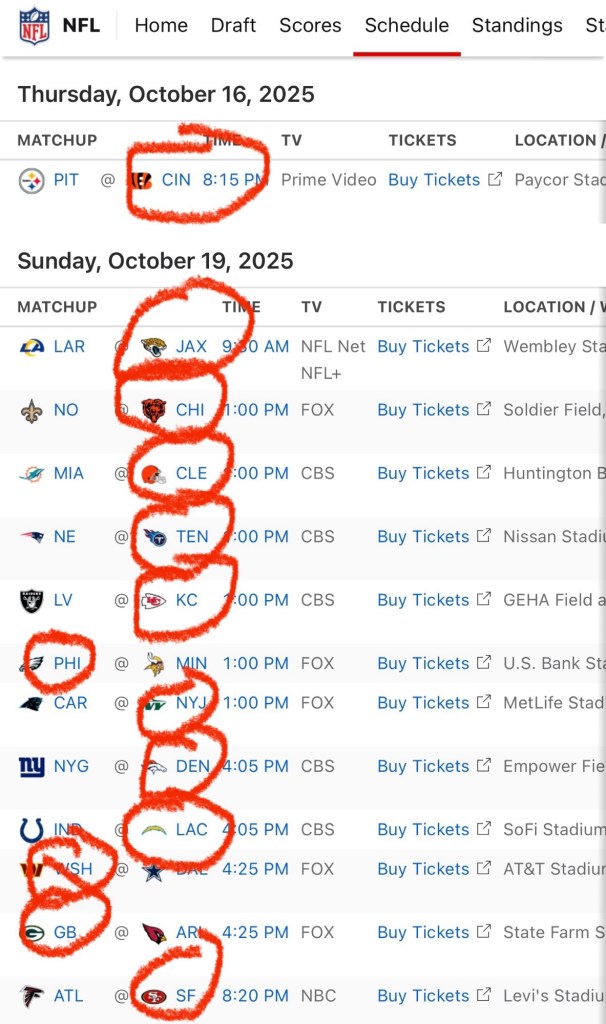This screenshot has height=1024, width=606.
Task: Buy Tickets for the ATL at SF game
Action: coord(424,996)
